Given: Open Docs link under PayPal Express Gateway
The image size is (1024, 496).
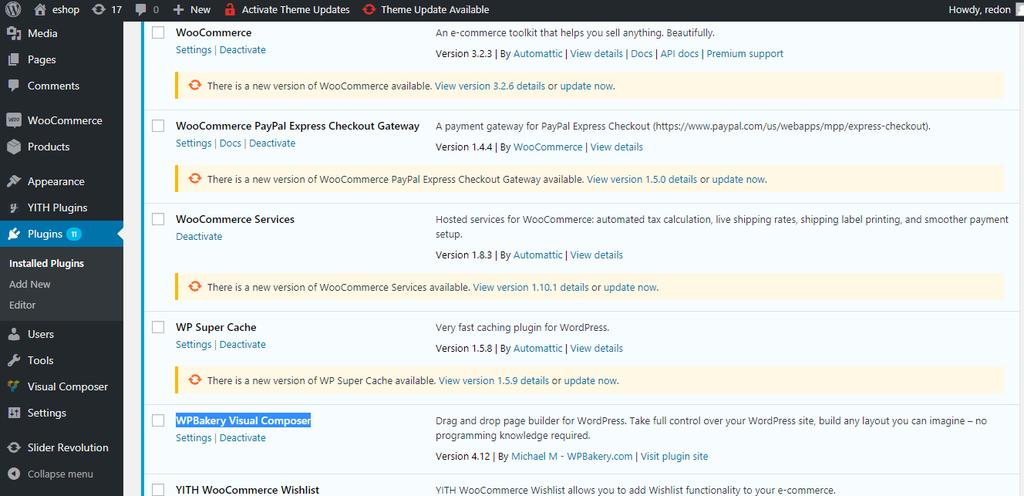Looking at the screenshot, I should (230, 143).
